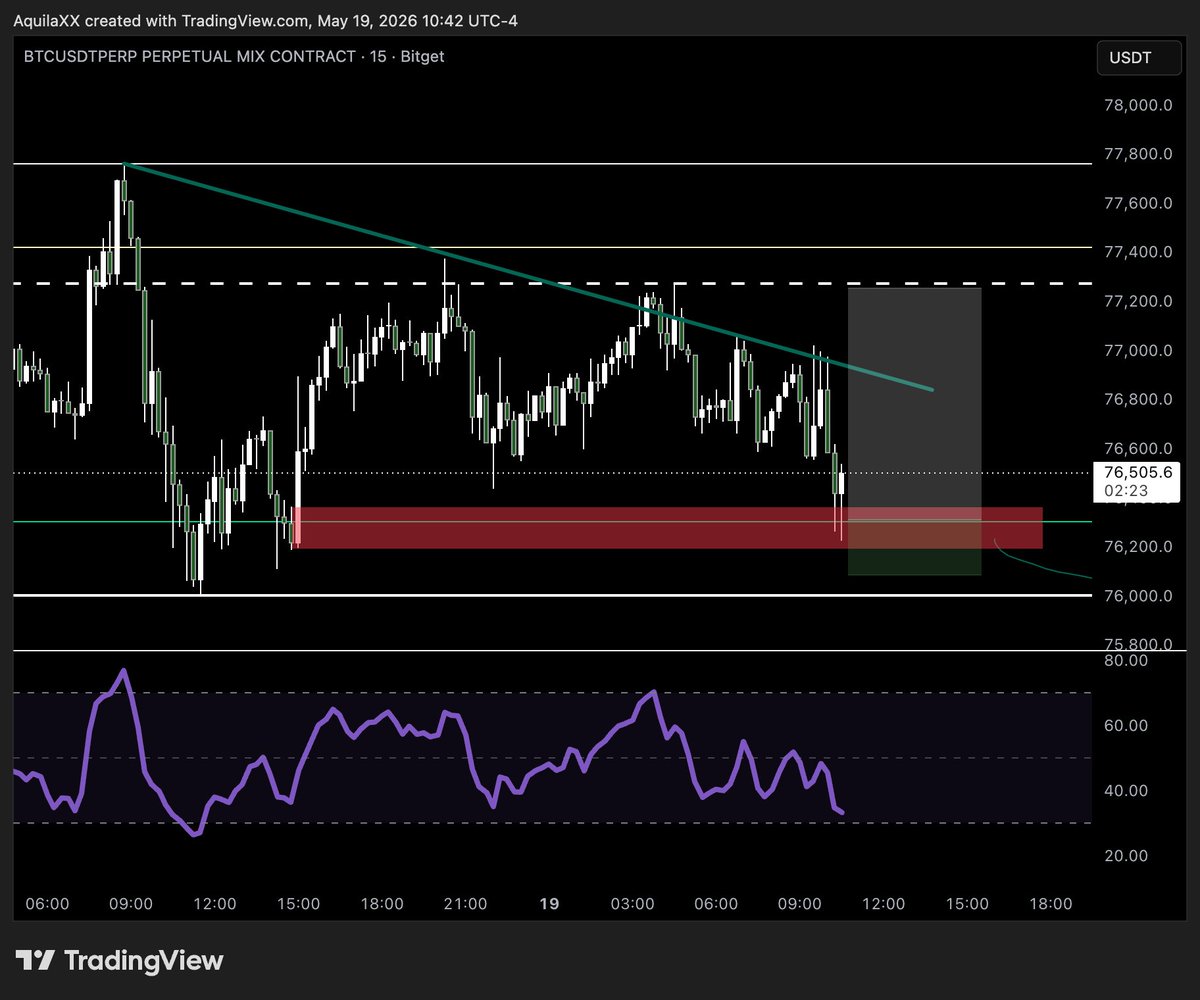Click the 77,800.0 price axis label
This screenshot has width=1200, height=1000.
pos(1138,154)
